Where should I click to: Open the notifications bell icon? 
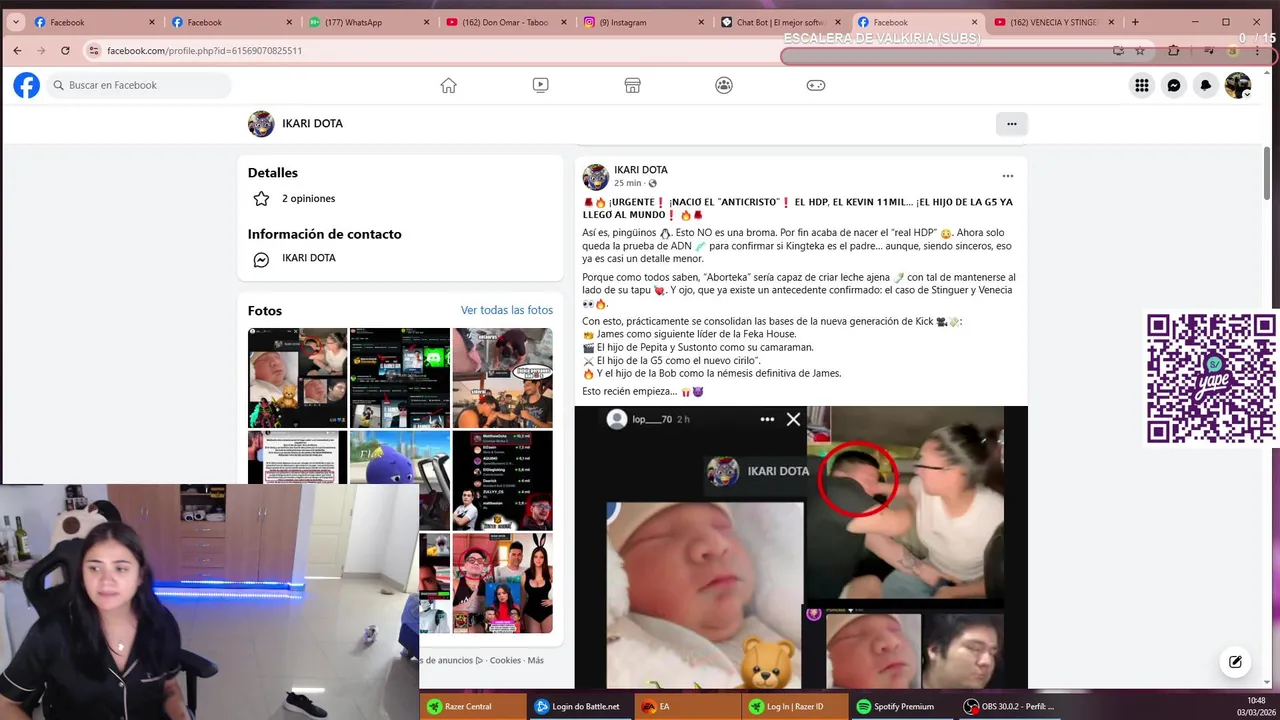[x=1206, y=85]
